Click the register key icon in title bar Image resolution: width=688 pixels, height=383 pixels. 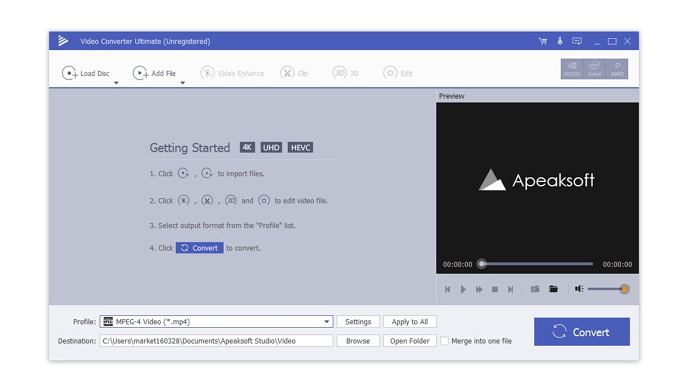click(x=560, y=41)
